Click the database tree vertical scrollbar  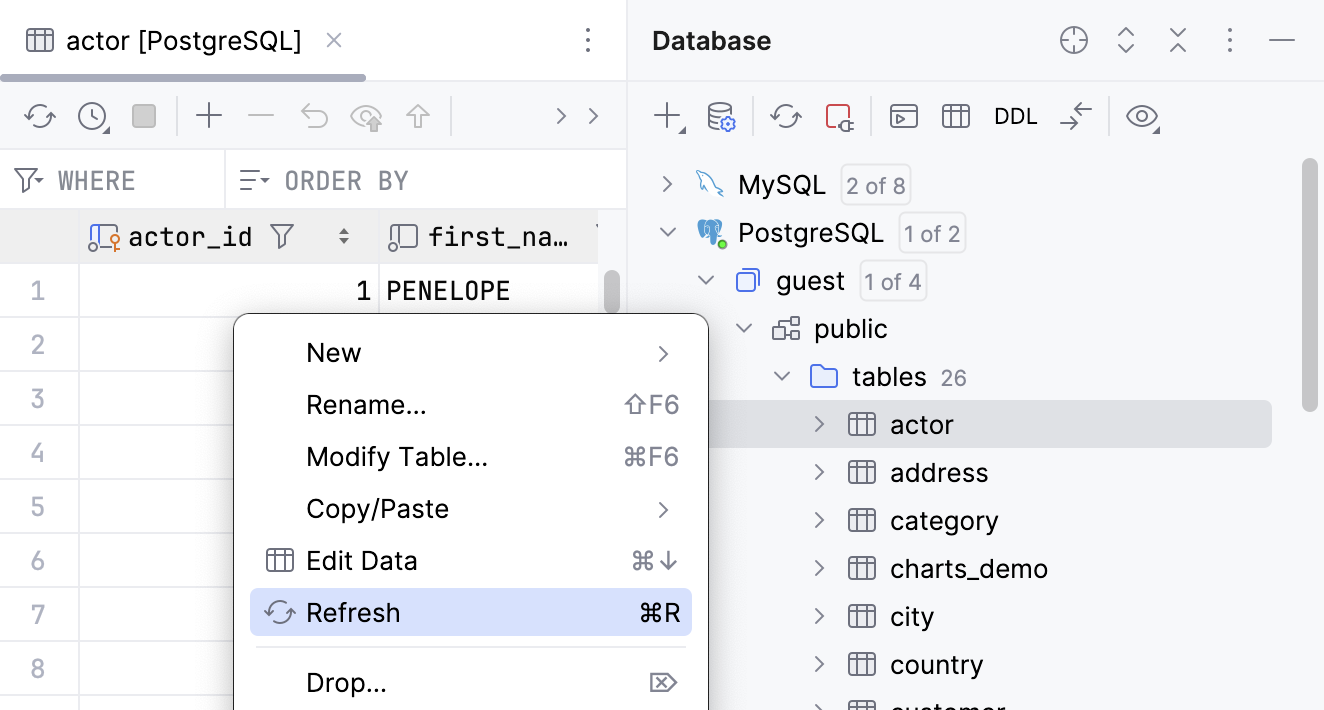pyautogui.click(x=1310, y=280)
